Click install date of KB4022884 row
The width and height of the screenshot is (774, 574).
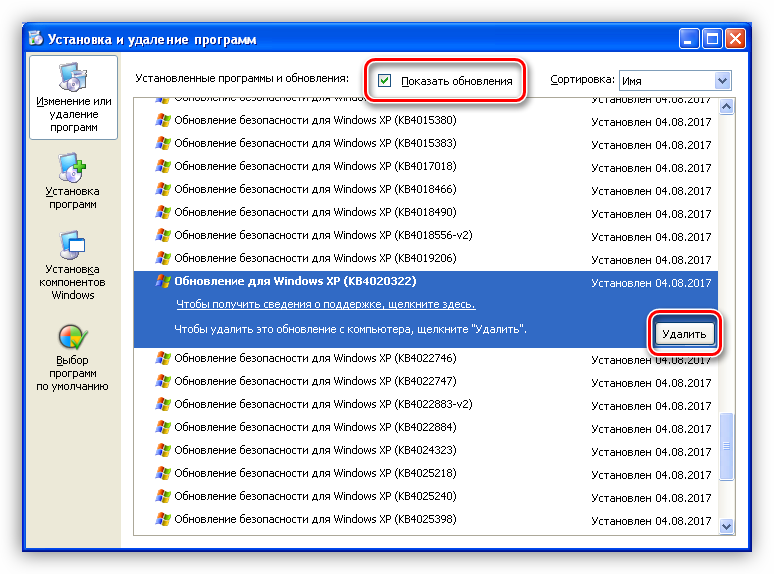[x=651, y=429]
